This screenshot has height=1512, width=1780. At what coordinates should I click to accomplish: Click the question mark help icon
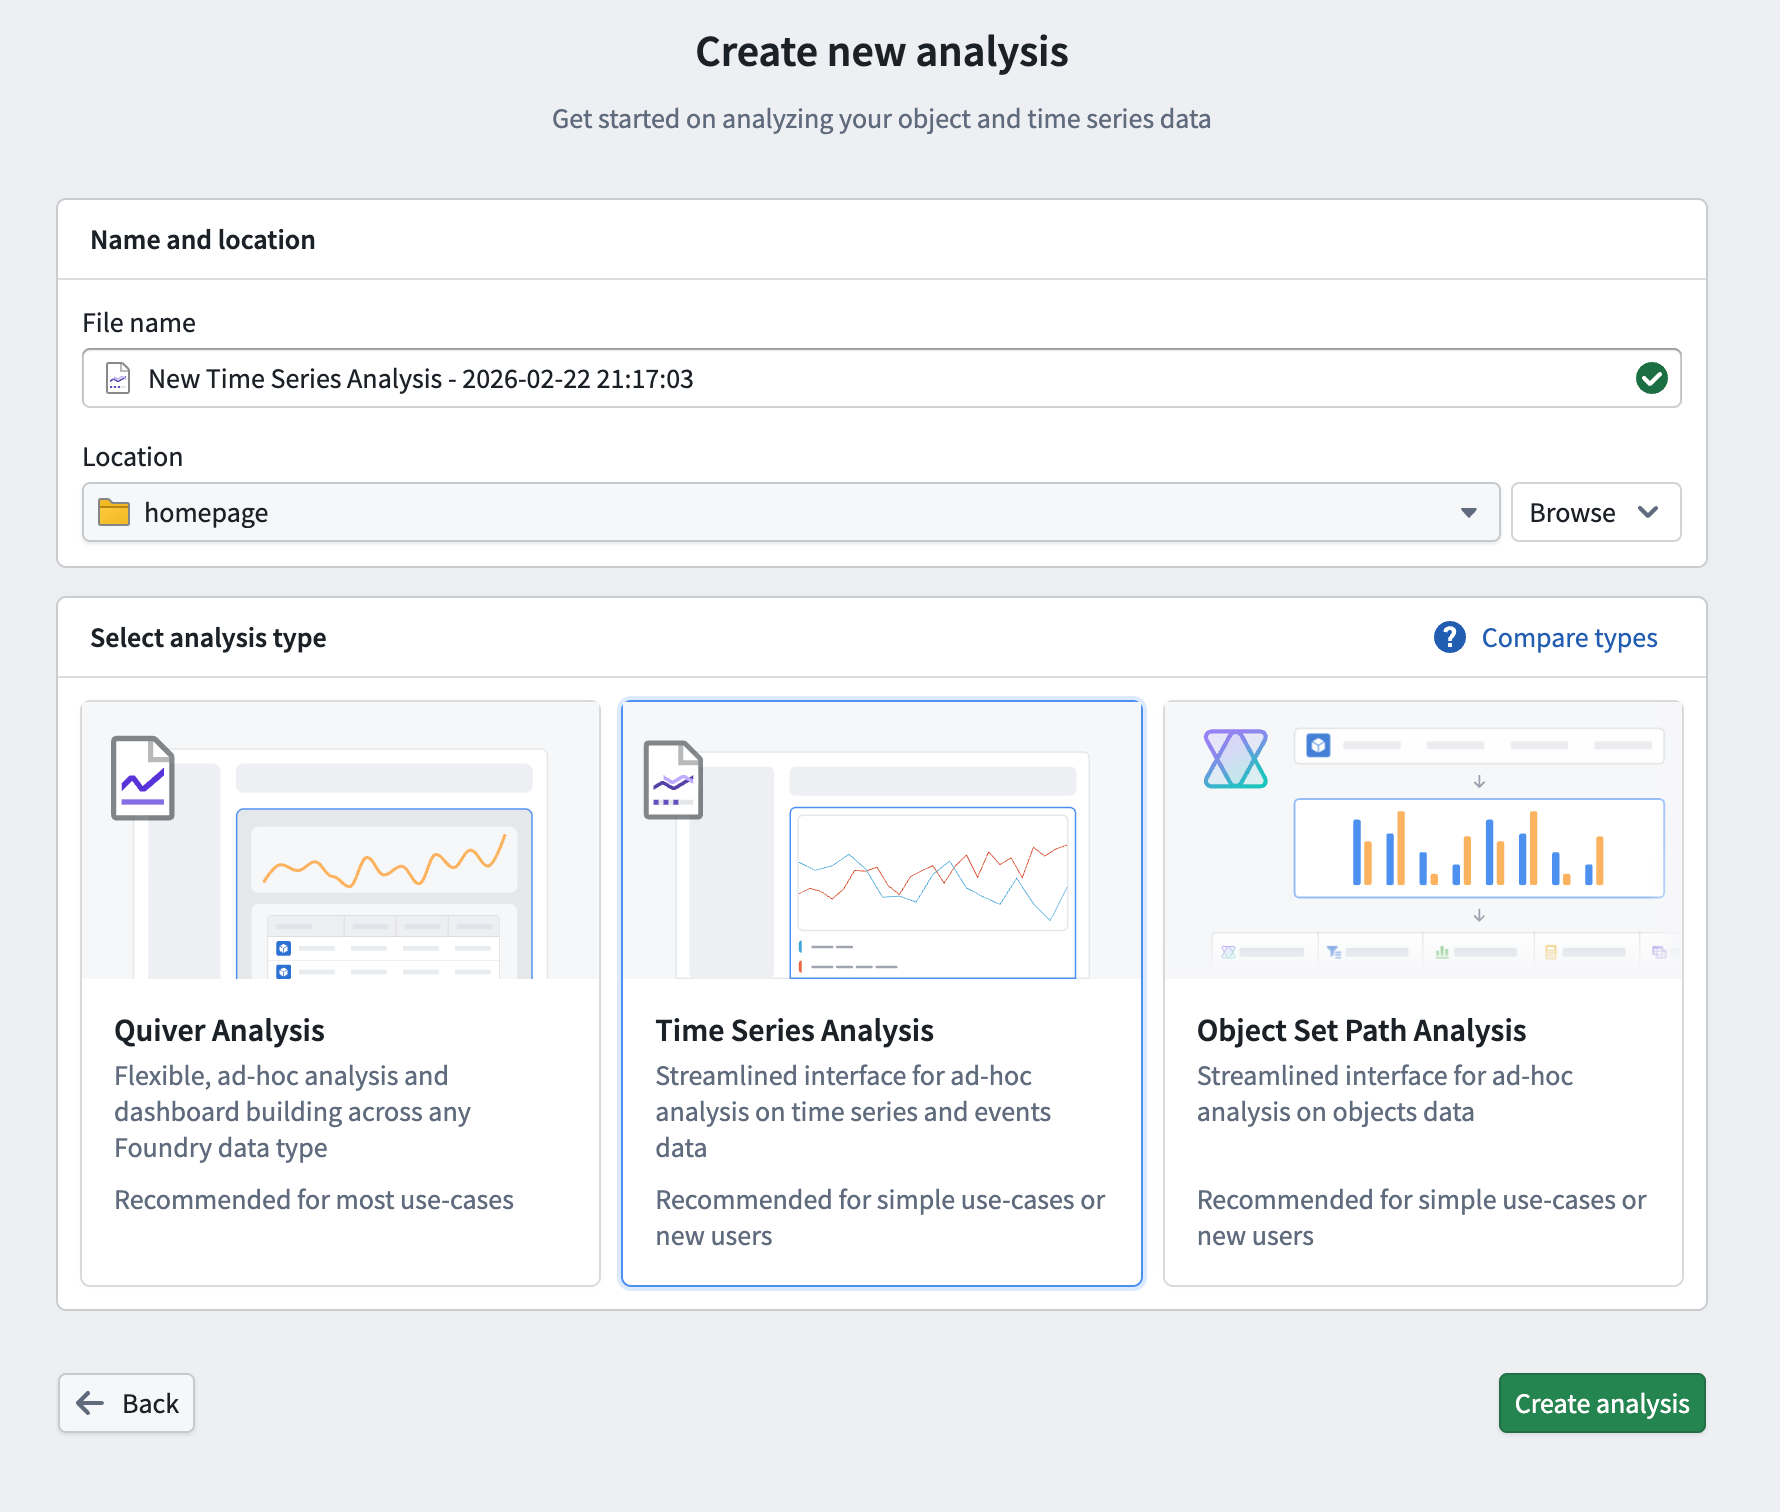pos(1449,637)
